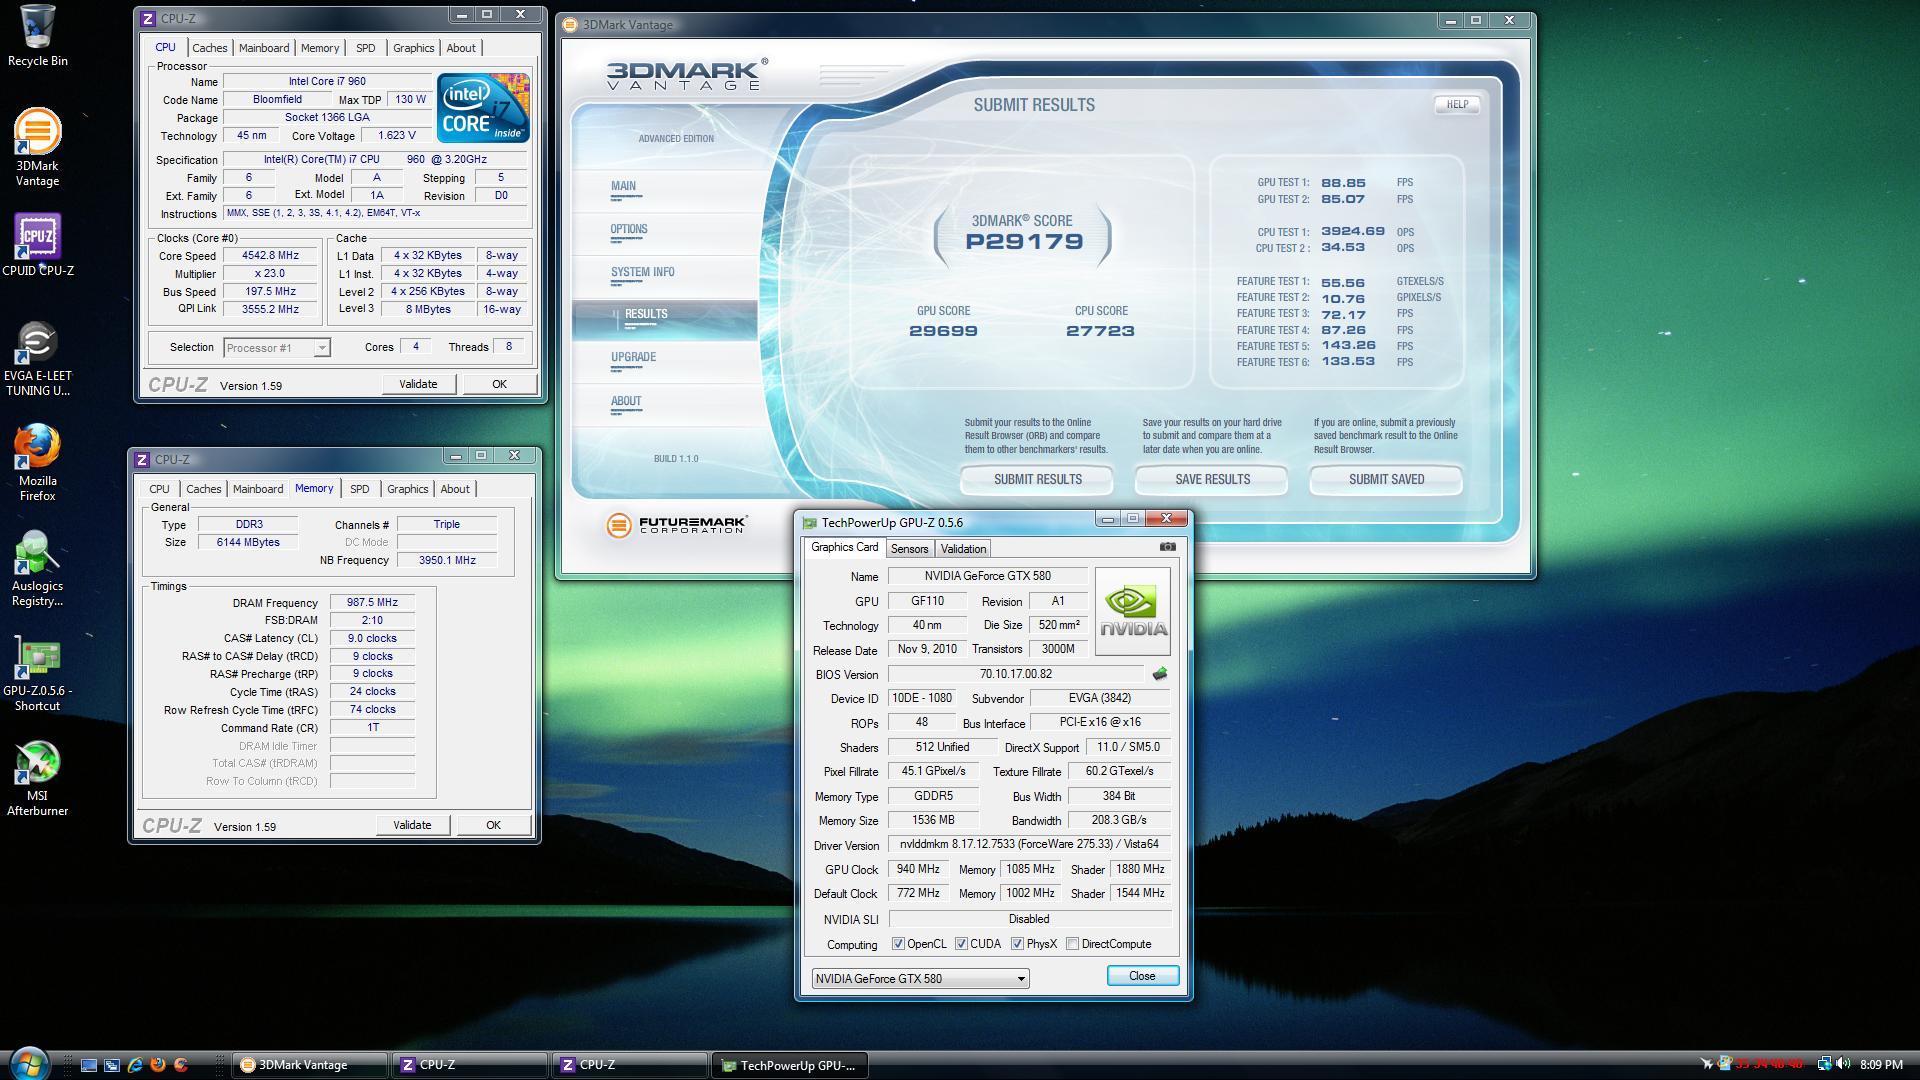Click HELP button in 3DMark Vantage
The height and width of the screenshot is (1080, 1920).
coord(1457,104)
